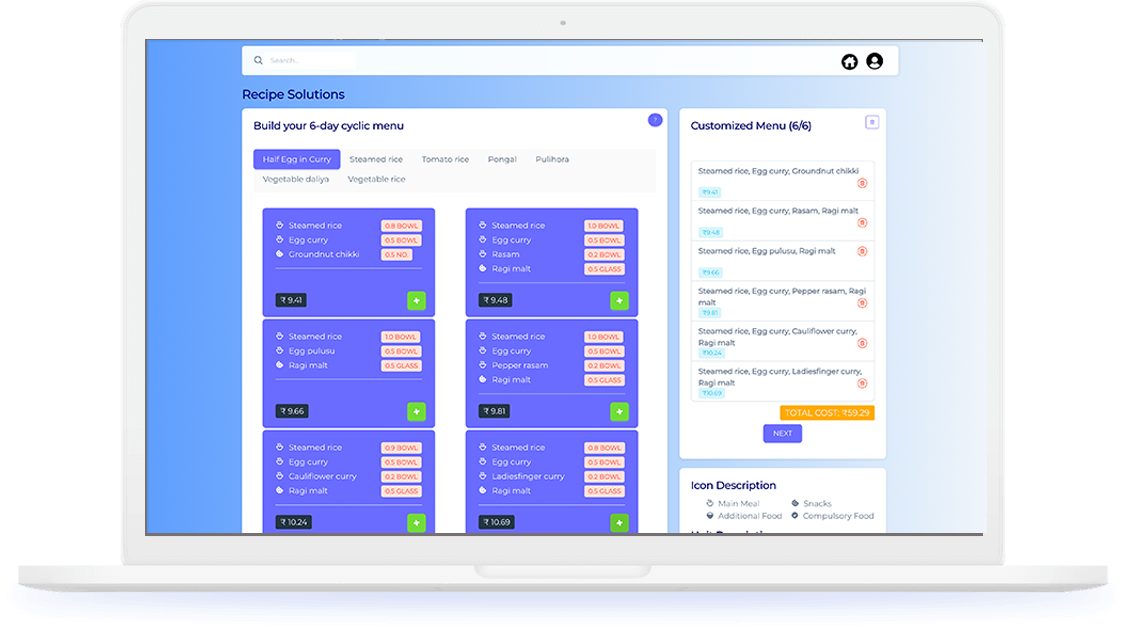Open the Customized Menu list icon
This screenshot has height=630, width=1126.
coord(871,122)
